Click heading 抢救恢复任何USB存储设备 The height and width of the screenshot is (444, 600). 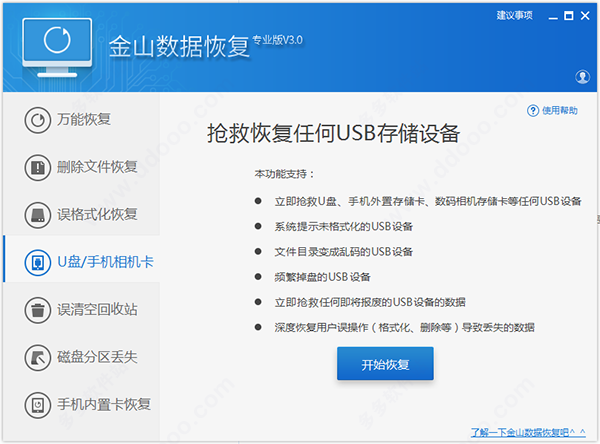coord(333,134)
